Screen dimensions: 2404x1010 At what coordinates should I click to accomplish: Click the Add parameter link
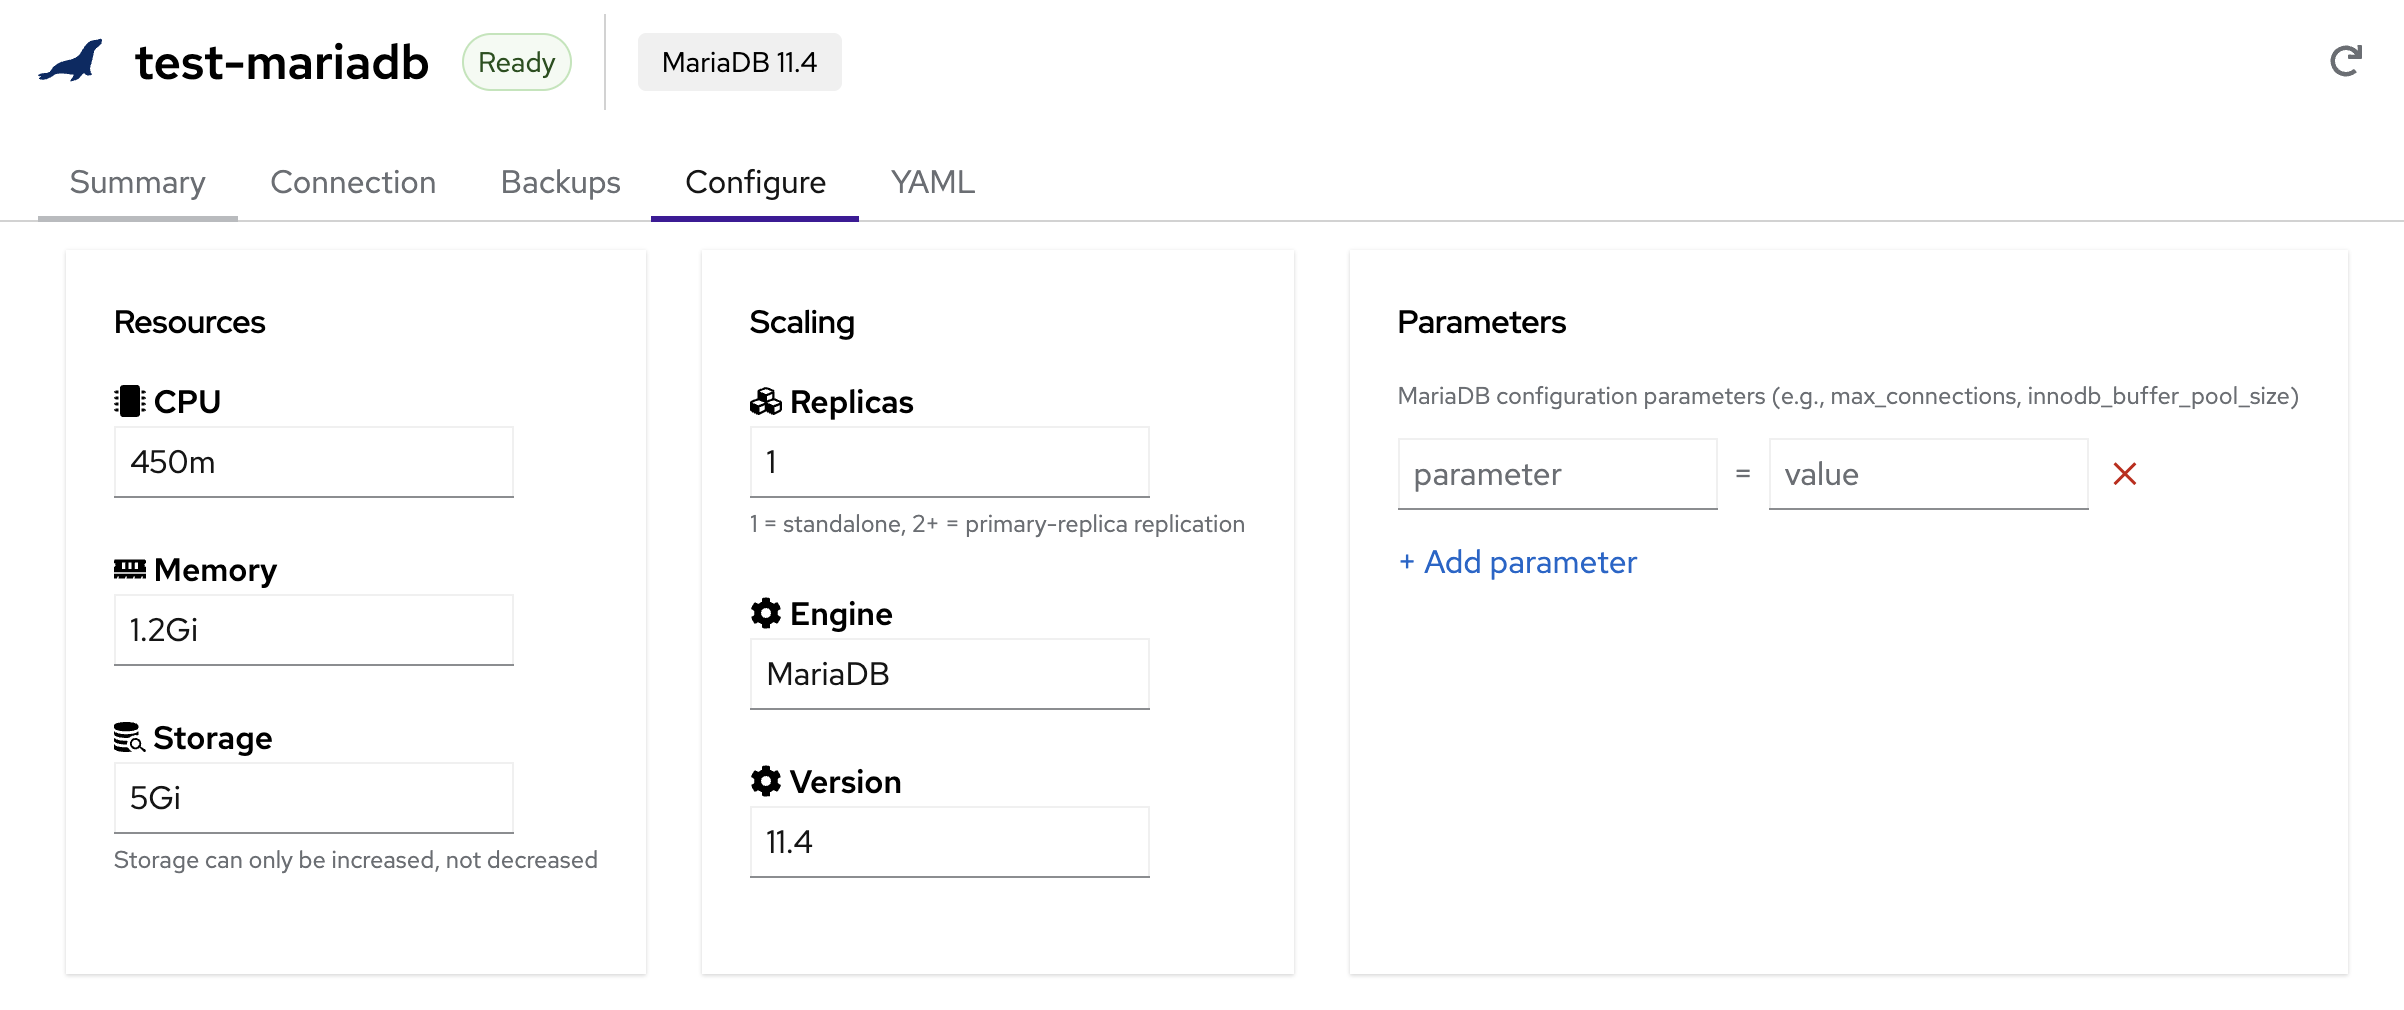coord(1518,562)
